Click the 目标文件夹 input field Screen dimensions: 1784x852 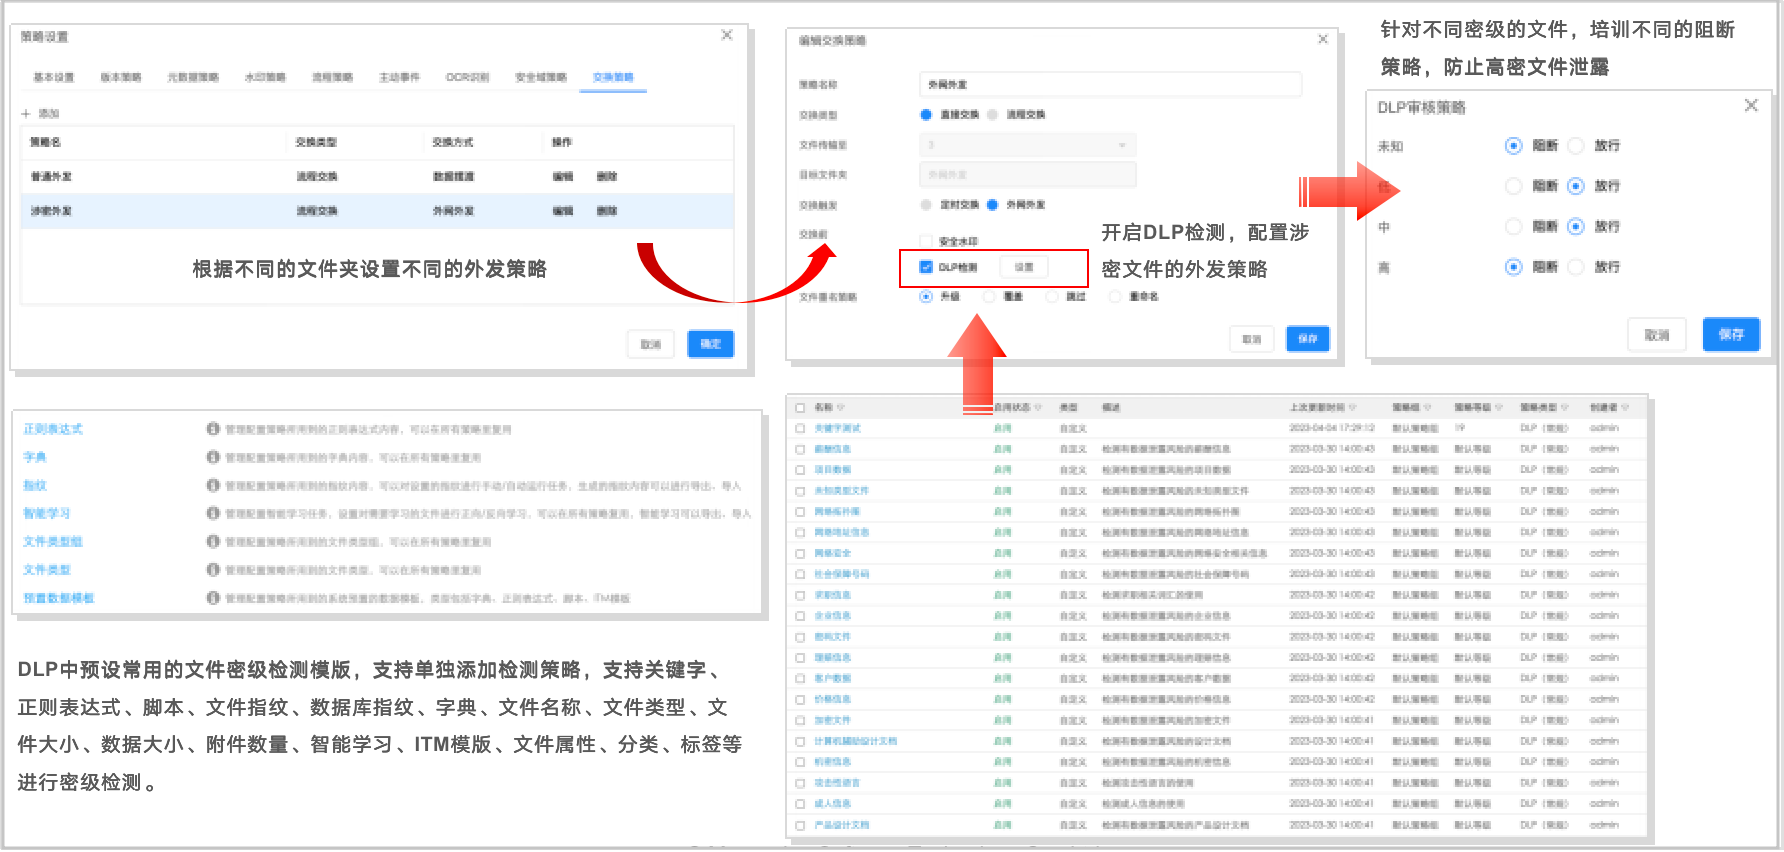[1027, 175]
